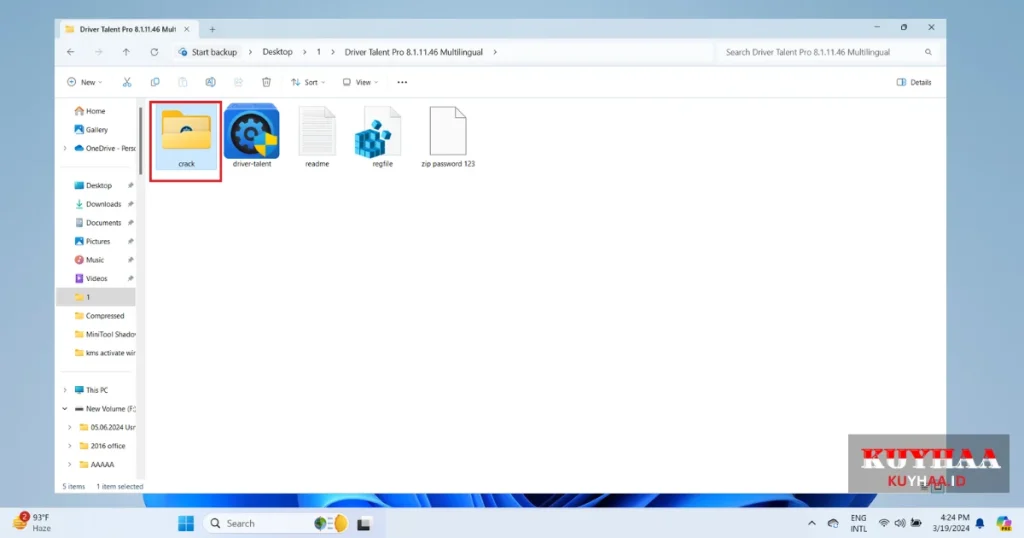
Task: Select the zip password 123 file
Action: (448, 137)
